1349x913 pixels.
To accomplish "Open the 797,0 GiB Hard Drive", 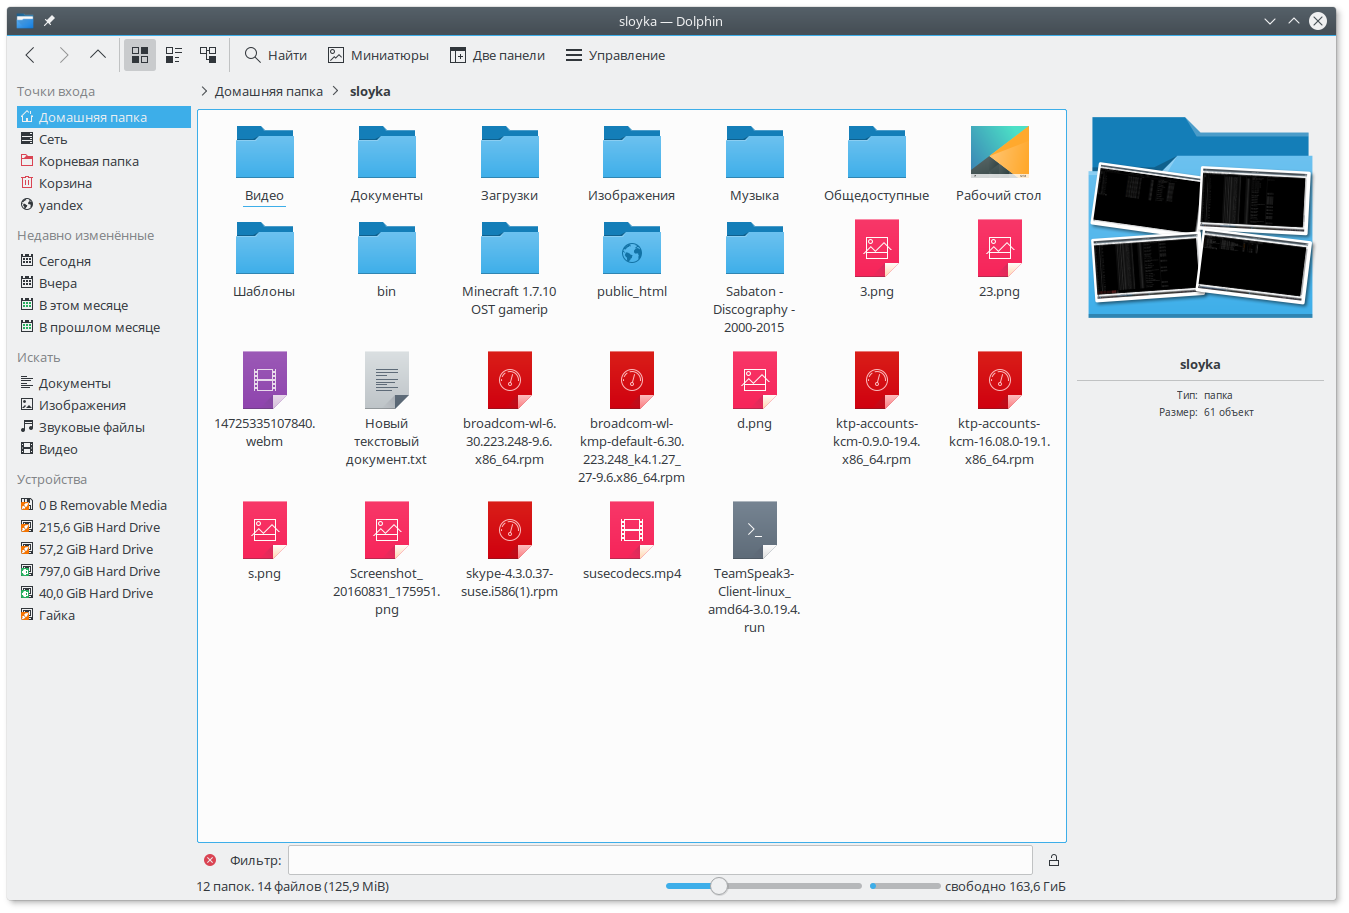I will tap(104, 571).
